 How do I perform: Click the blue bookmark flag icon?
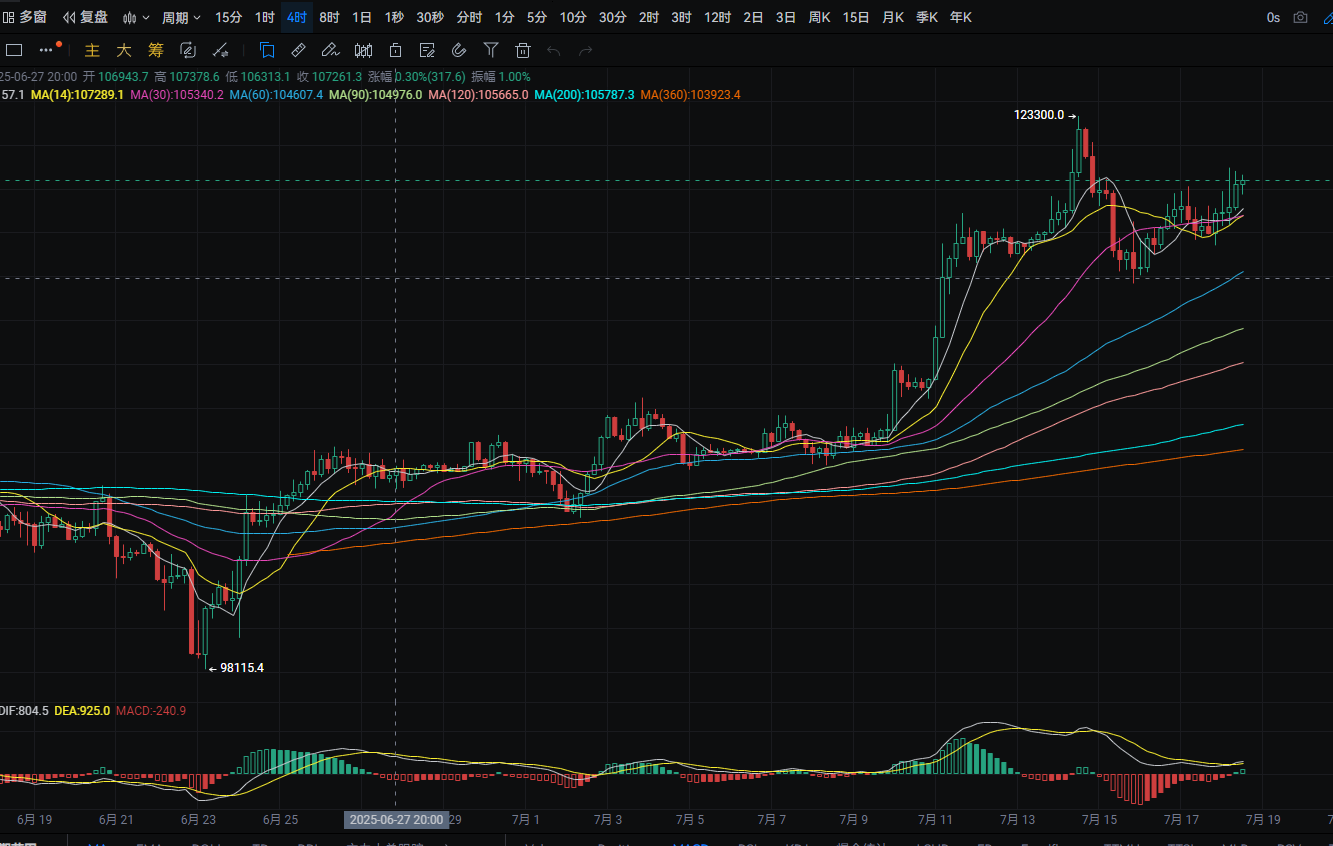pyautogui.click(x=267, y=50)
